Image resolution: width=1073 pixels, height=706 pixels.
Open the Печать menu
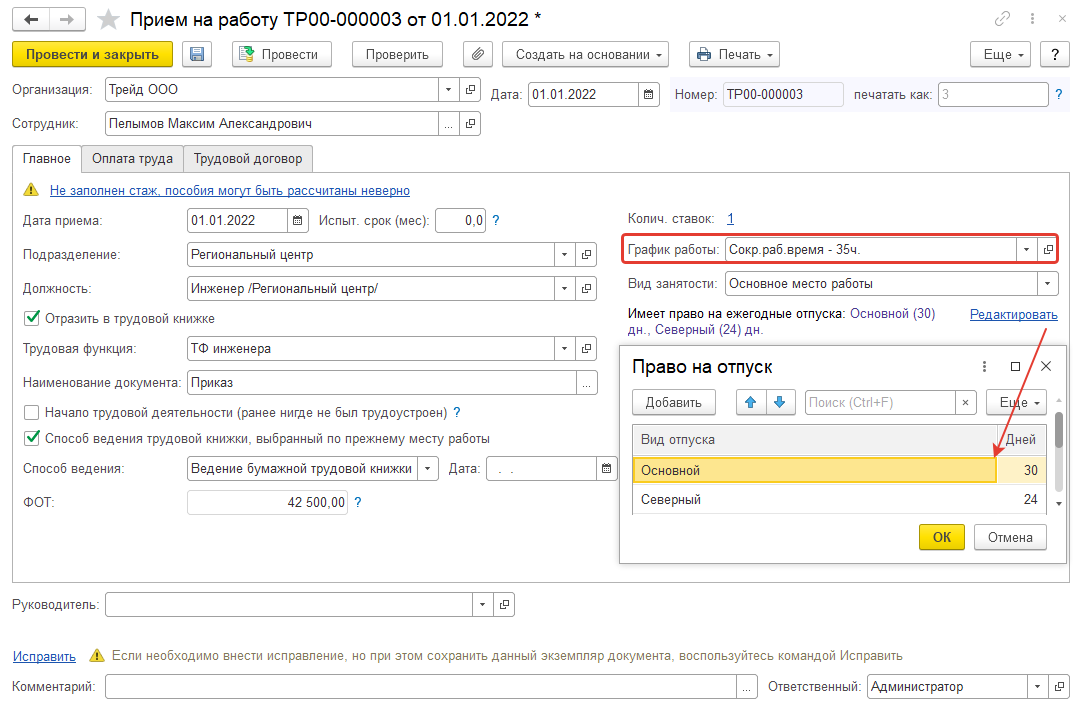coord(734,54)
